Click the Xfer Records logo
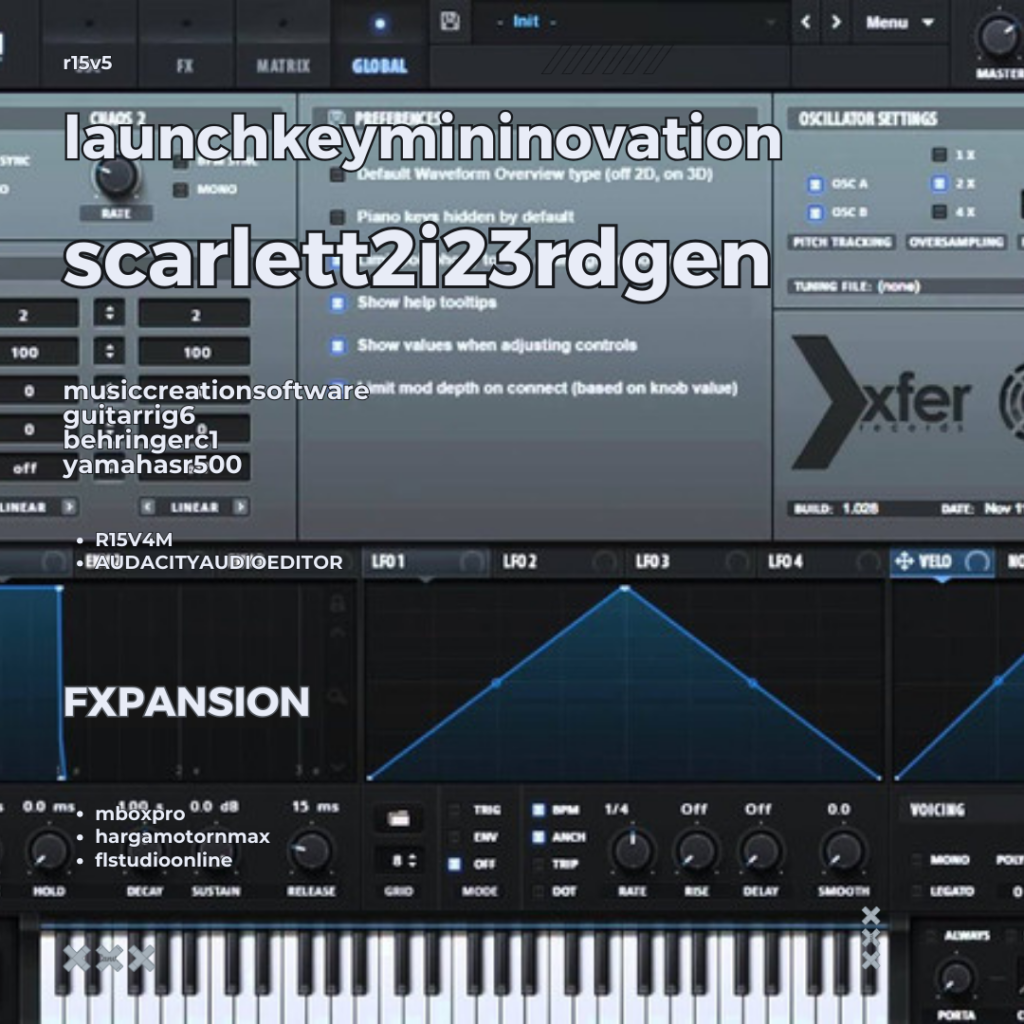This screenshot has width=1024, height=1024. pyautogui.click(x=881, y=402)
